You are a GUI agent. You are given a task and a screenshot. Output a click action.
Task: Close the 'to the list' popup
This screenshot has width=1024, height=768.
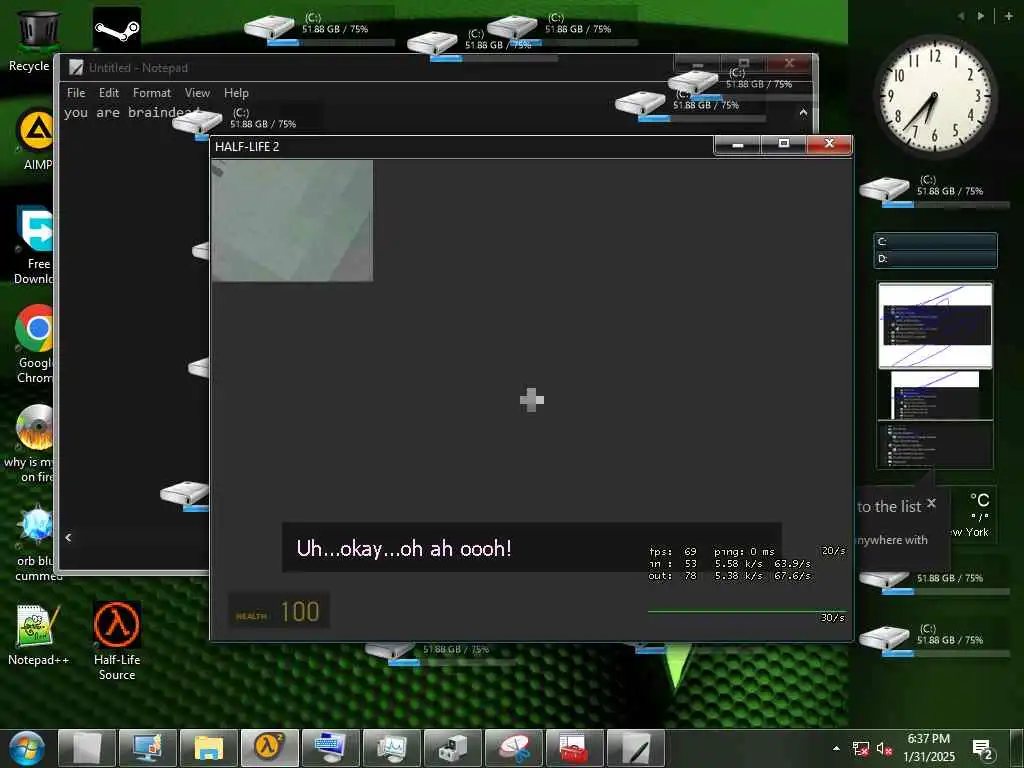click(x=931, y=503)
